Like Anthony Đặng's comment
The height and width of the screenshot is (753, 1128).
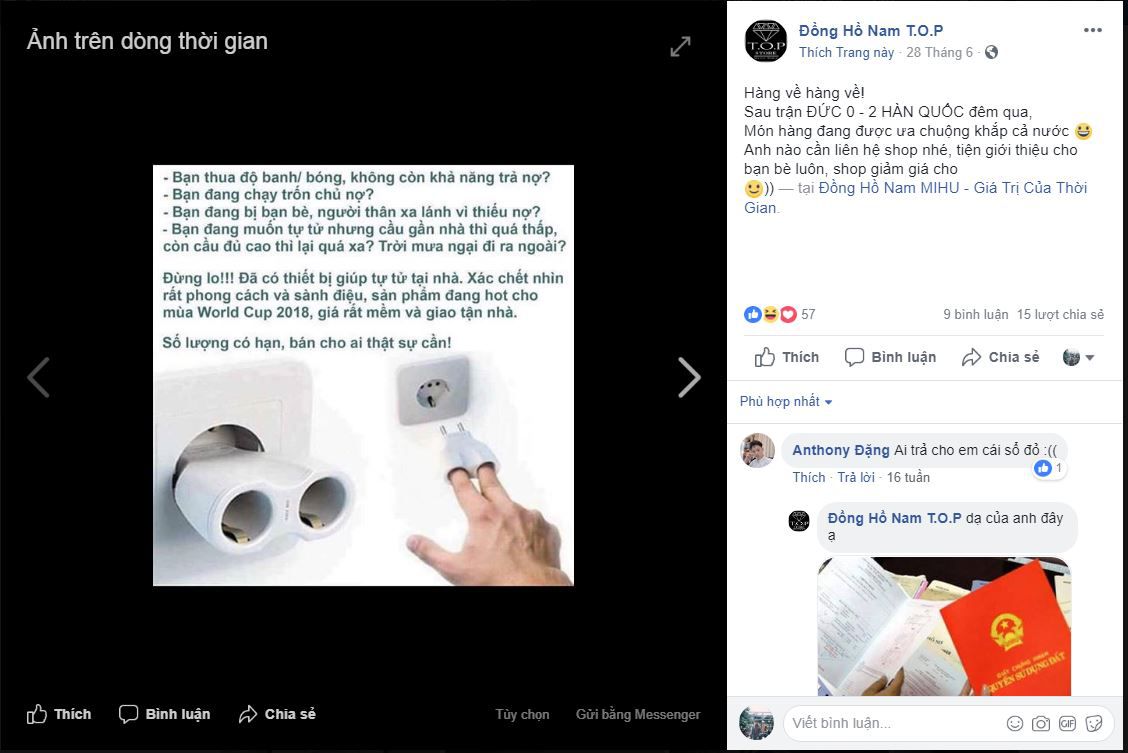tap(809, 478)
